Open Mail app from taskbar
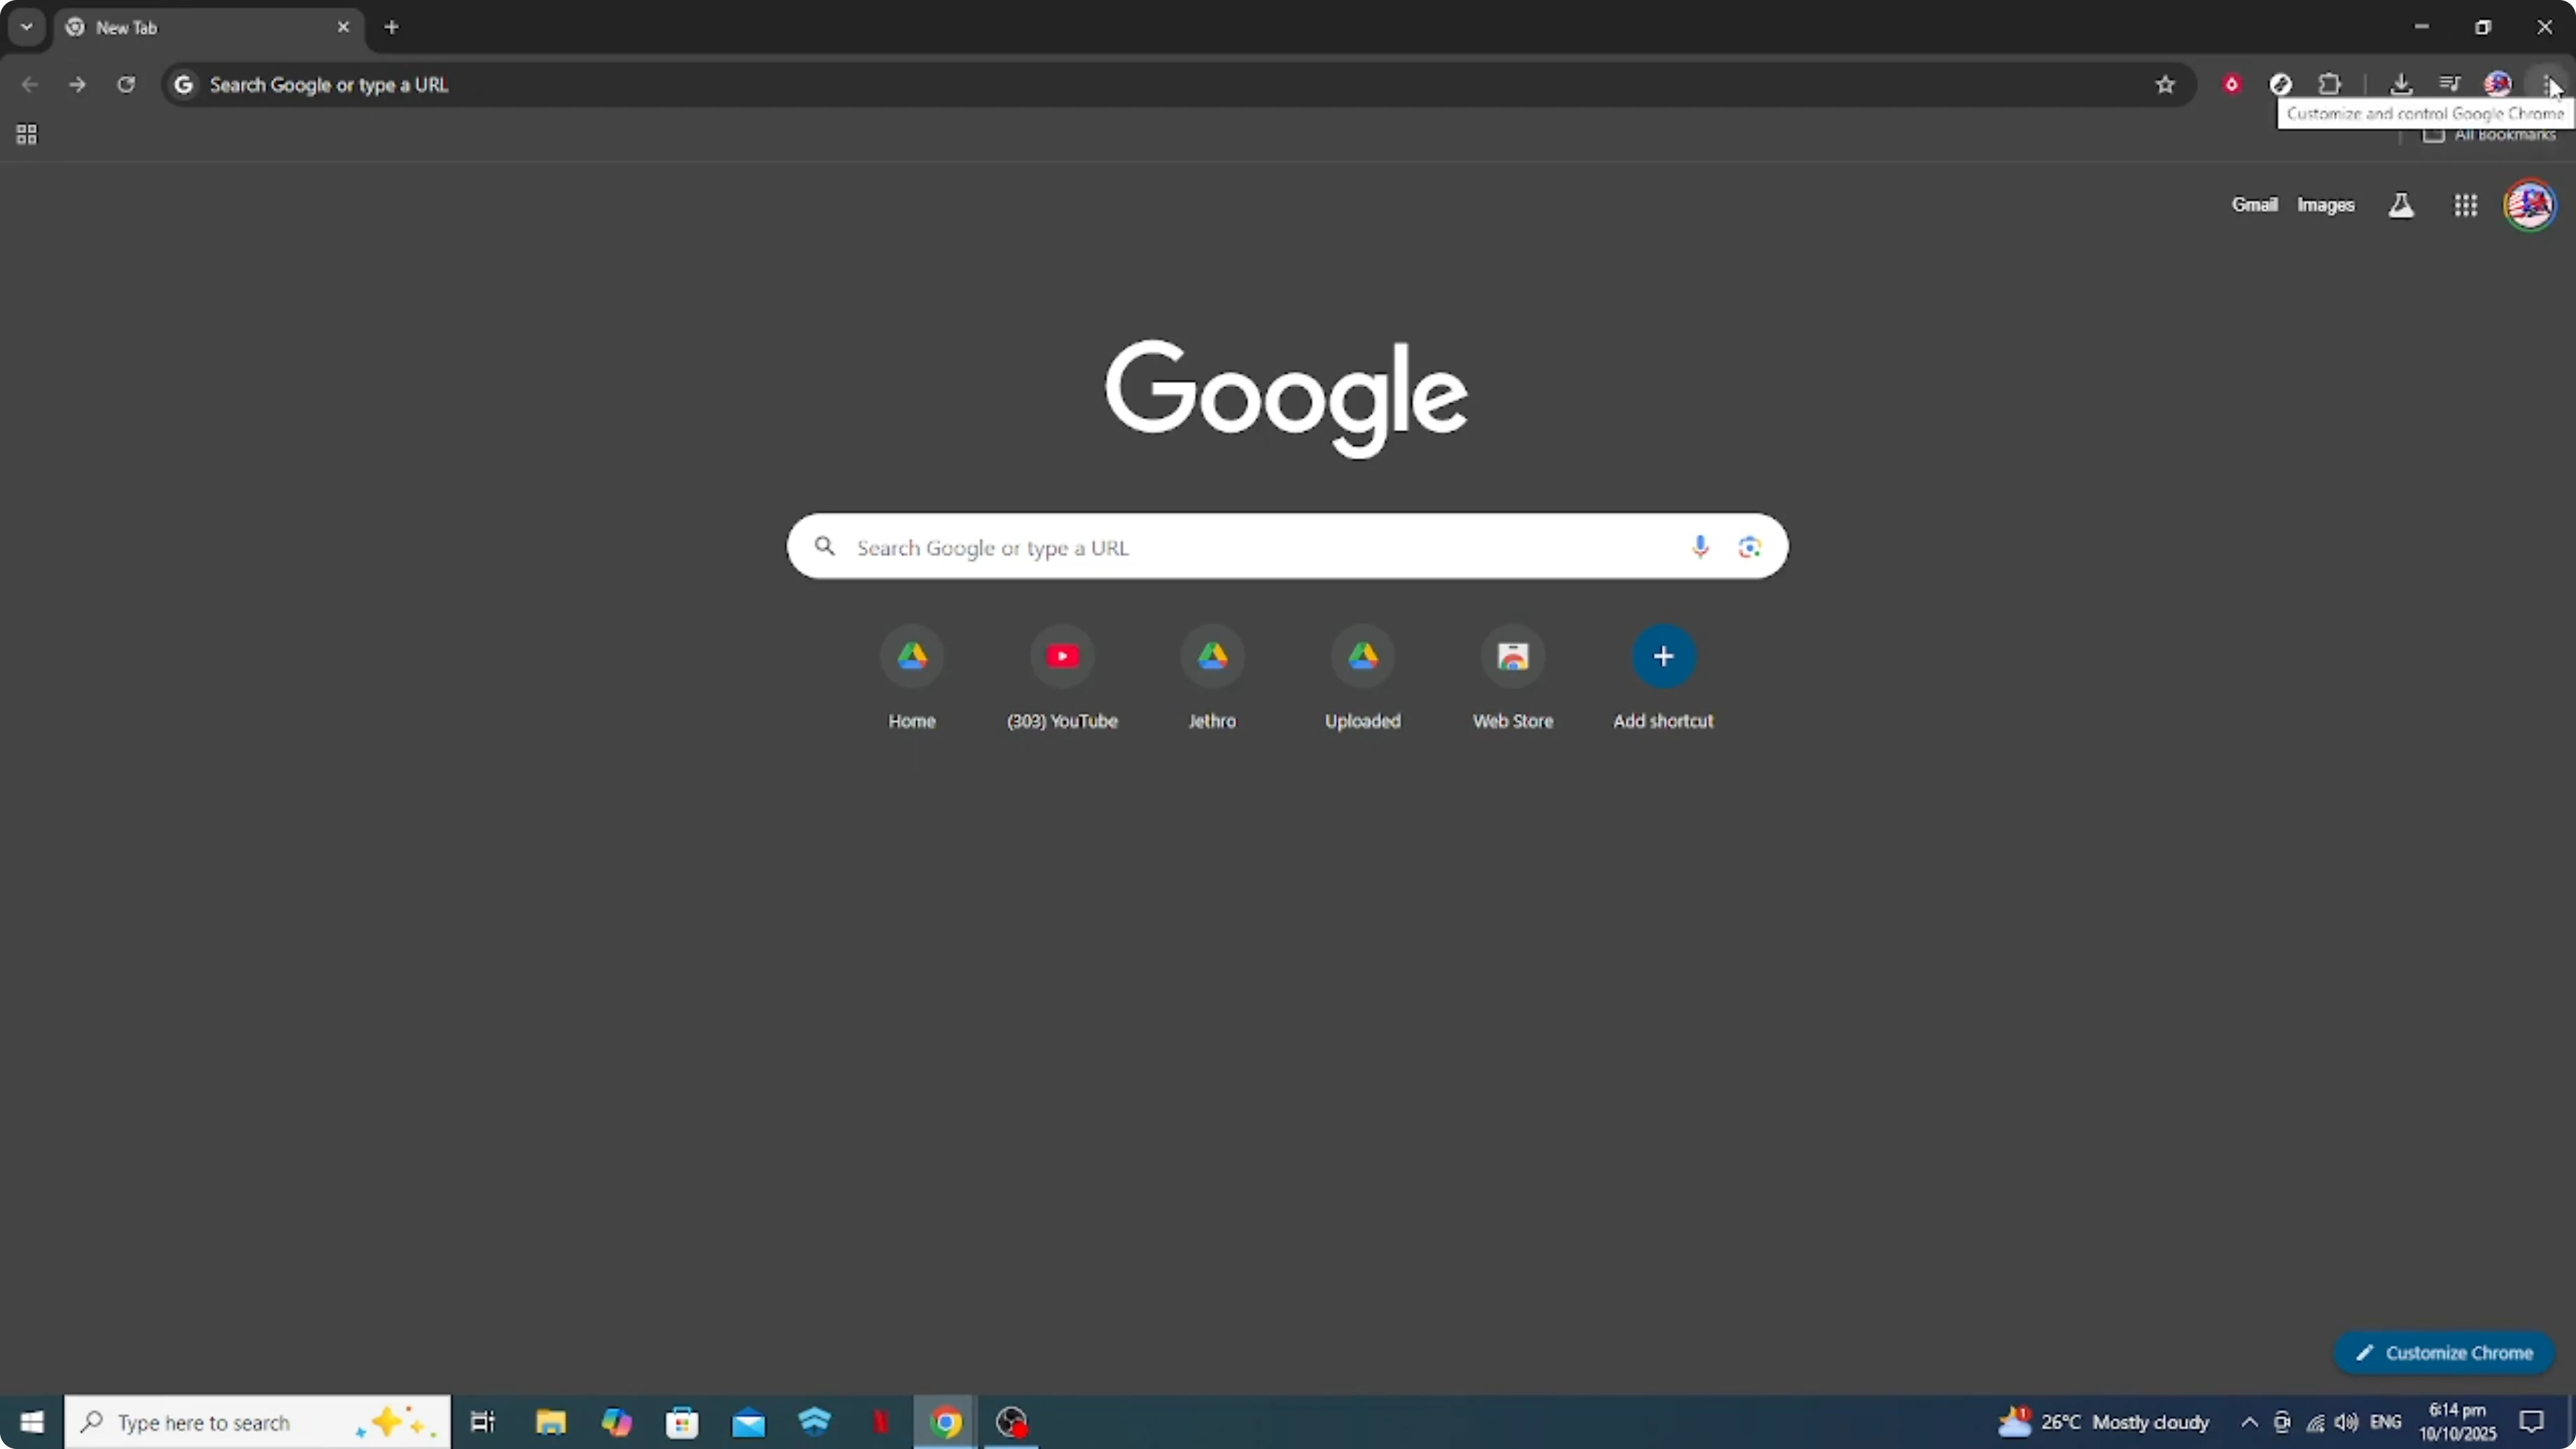Image resolution: width=2576 pixels, height=1449 pixels. click(x=748, y=1422)
